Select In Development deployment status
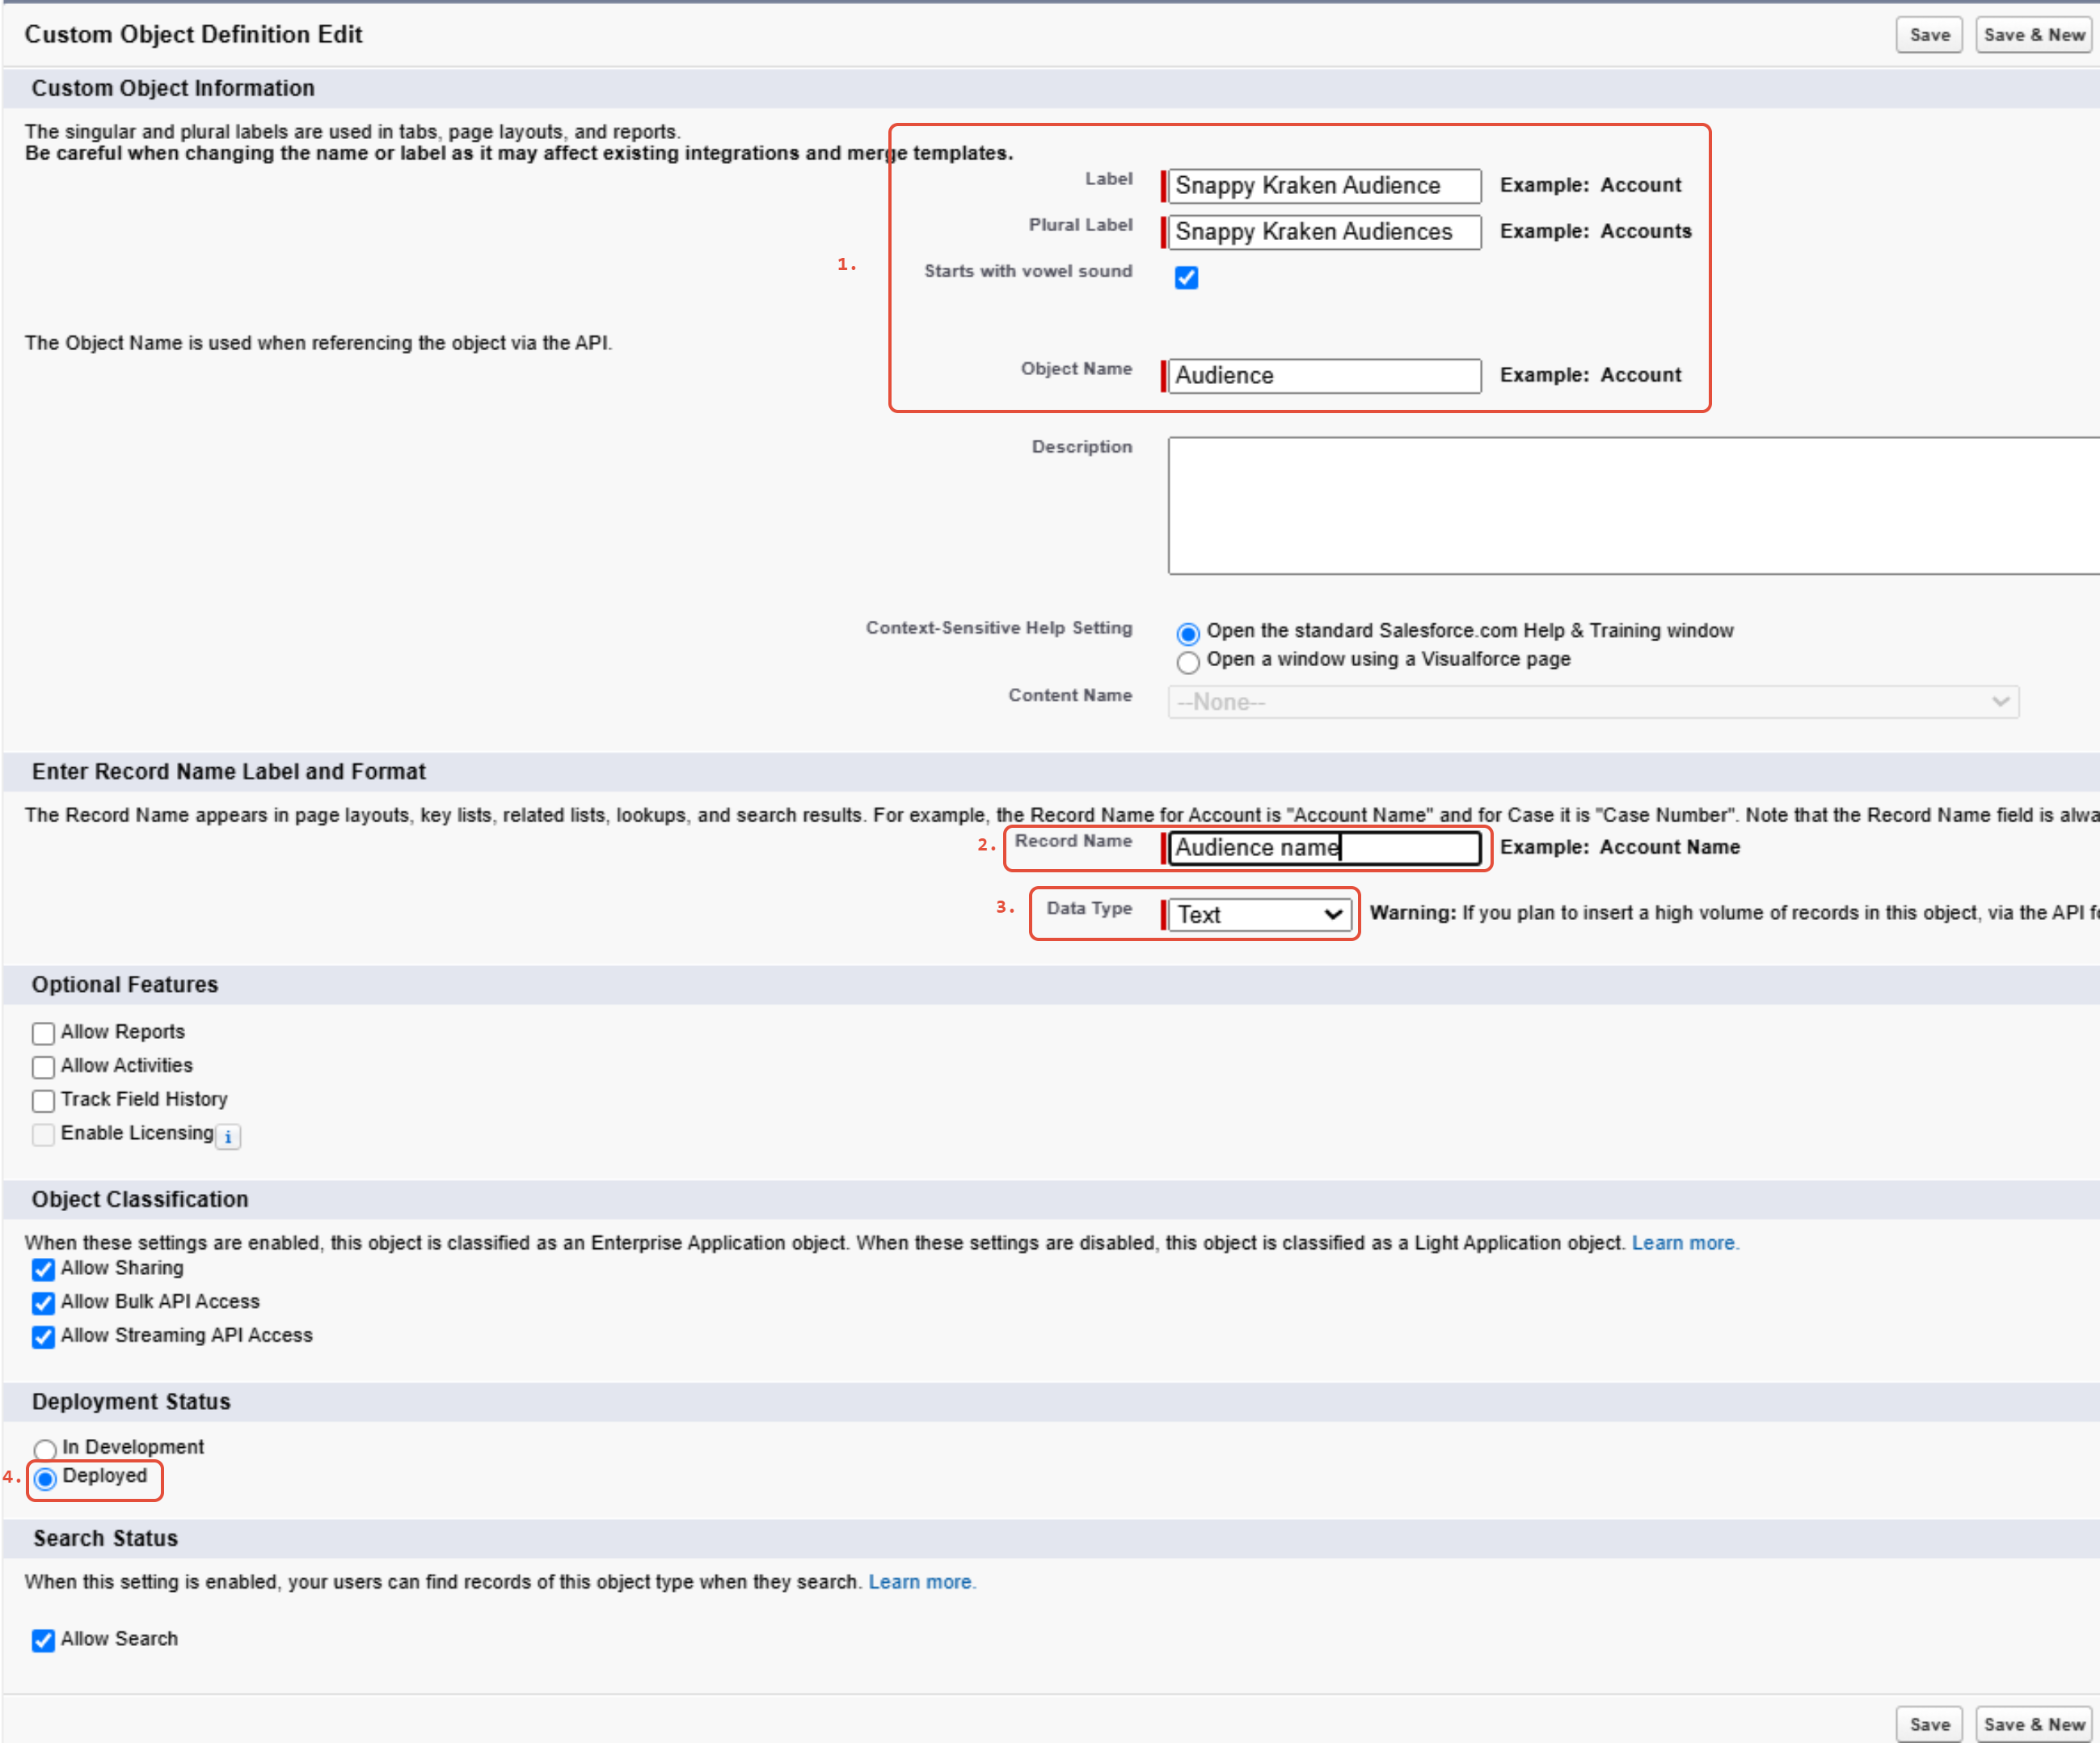 pyautogui.click(x=45, y=1449)
